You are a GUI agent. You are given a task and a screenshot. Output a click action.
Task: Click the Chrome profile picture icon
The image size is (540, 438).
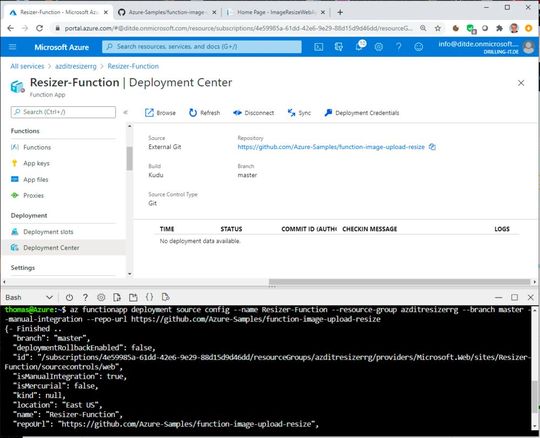tap(514, 28)
